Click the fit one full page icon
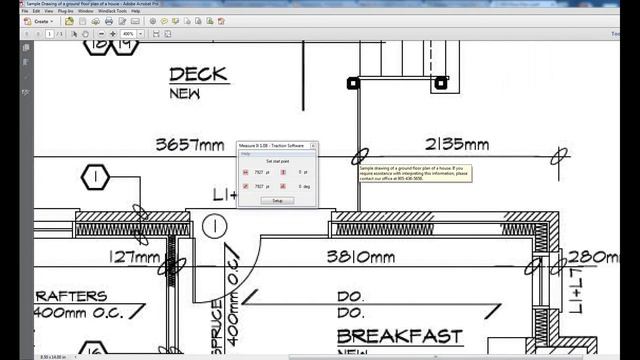Viewport: 640px width, 360px height. (x=168, y=34)
